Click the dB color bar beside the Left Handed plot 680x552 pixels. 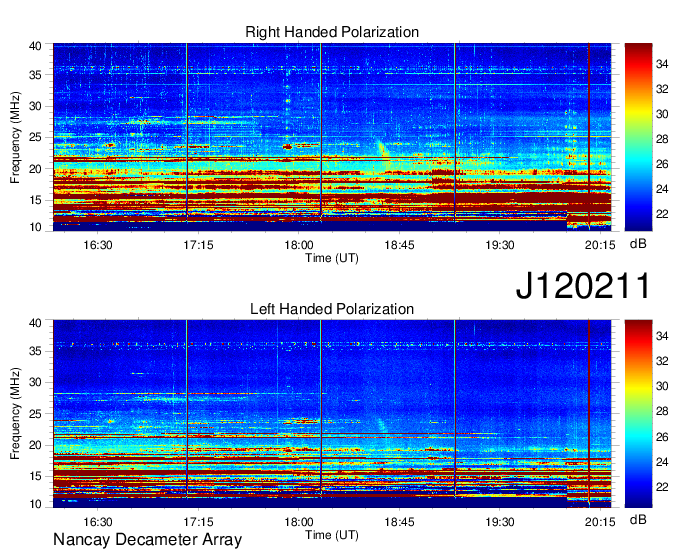tap(638, 414)
